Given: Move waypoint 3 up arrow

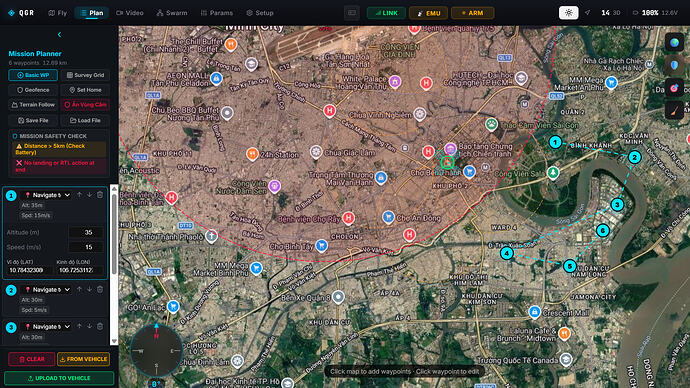Looking at the screenshot, I should pos(79,326).
